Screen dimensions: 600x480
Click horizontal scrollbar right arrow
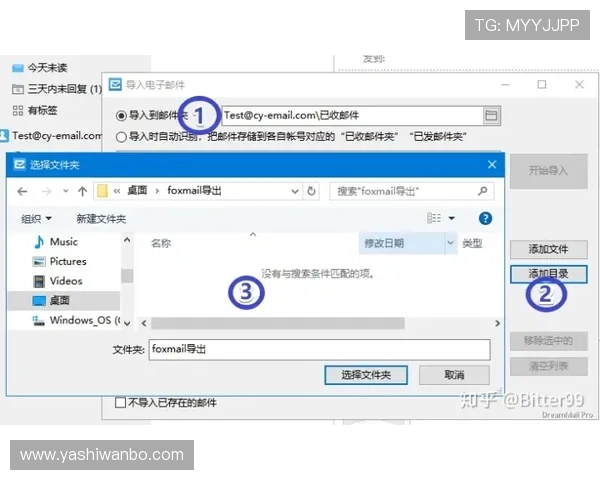(497, 323)
